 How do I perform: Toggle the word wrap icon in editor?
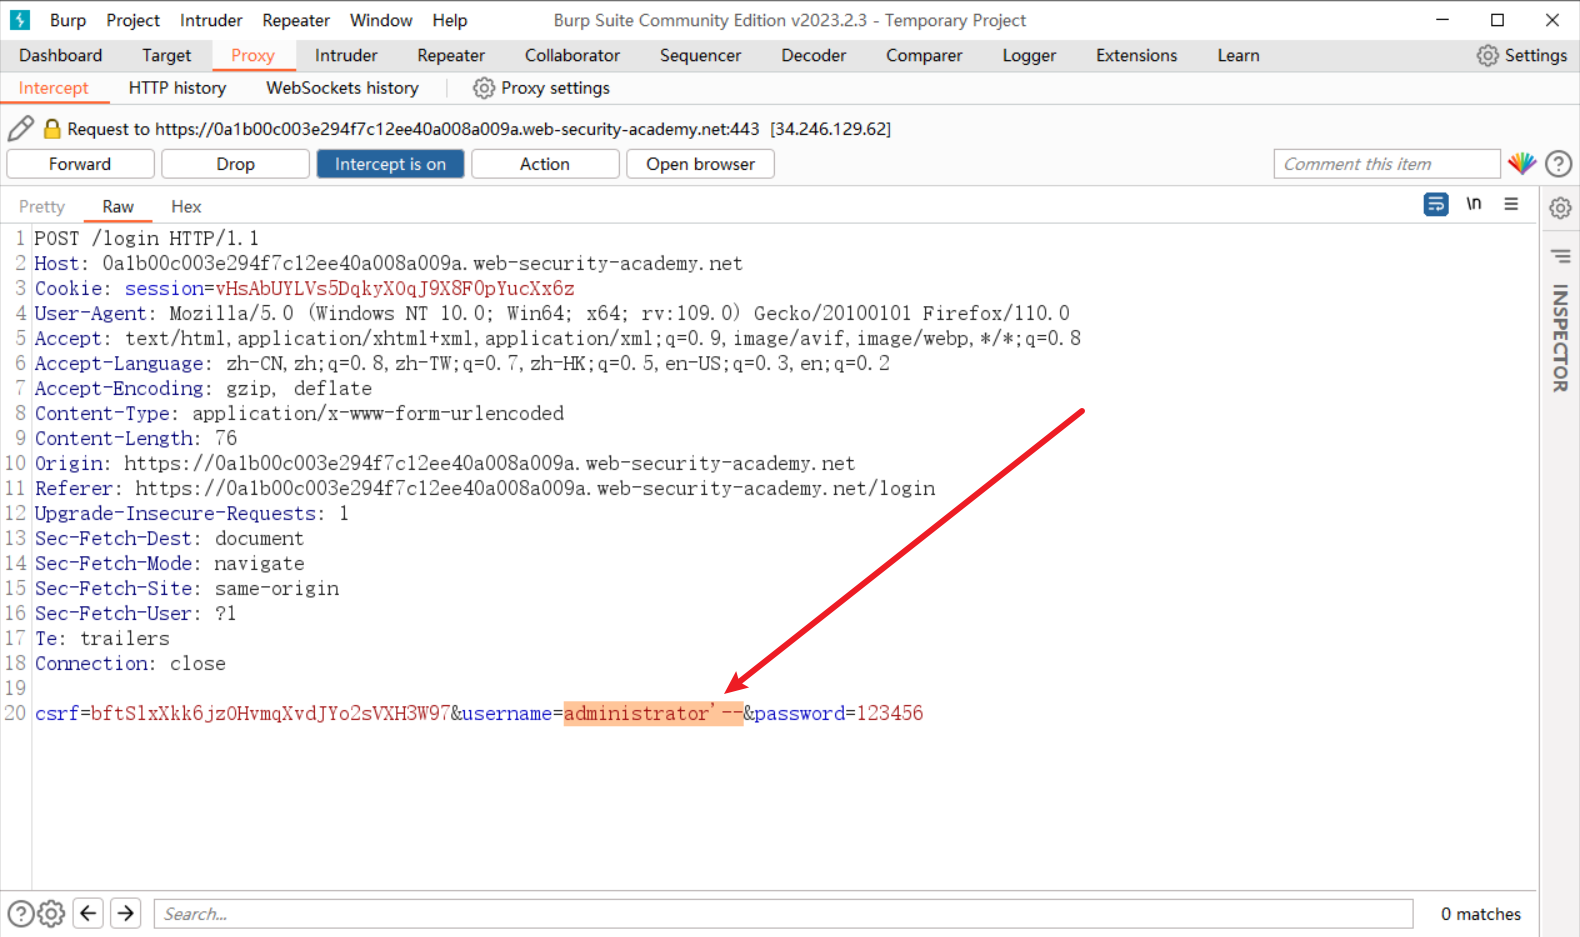pyautogui.click(x=1435, y=204)
